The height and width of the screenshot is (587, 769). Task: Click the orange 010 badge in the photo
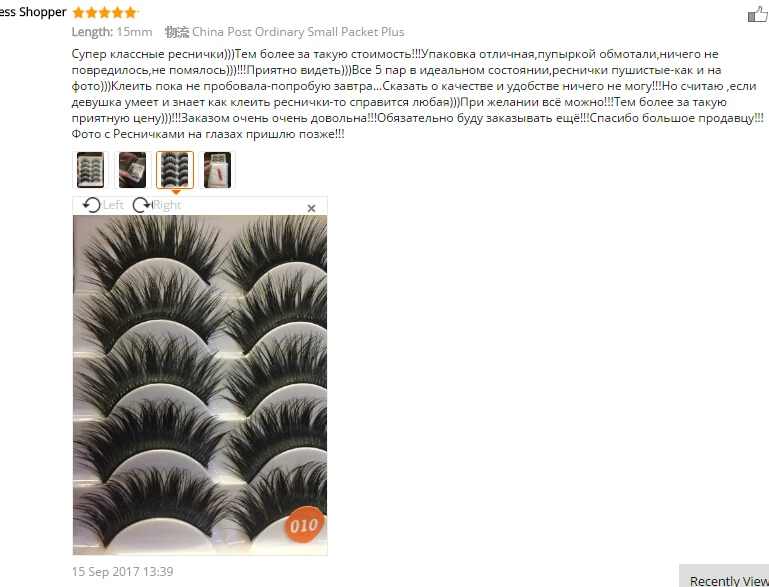pyautogui.click(x=304, y=525)
